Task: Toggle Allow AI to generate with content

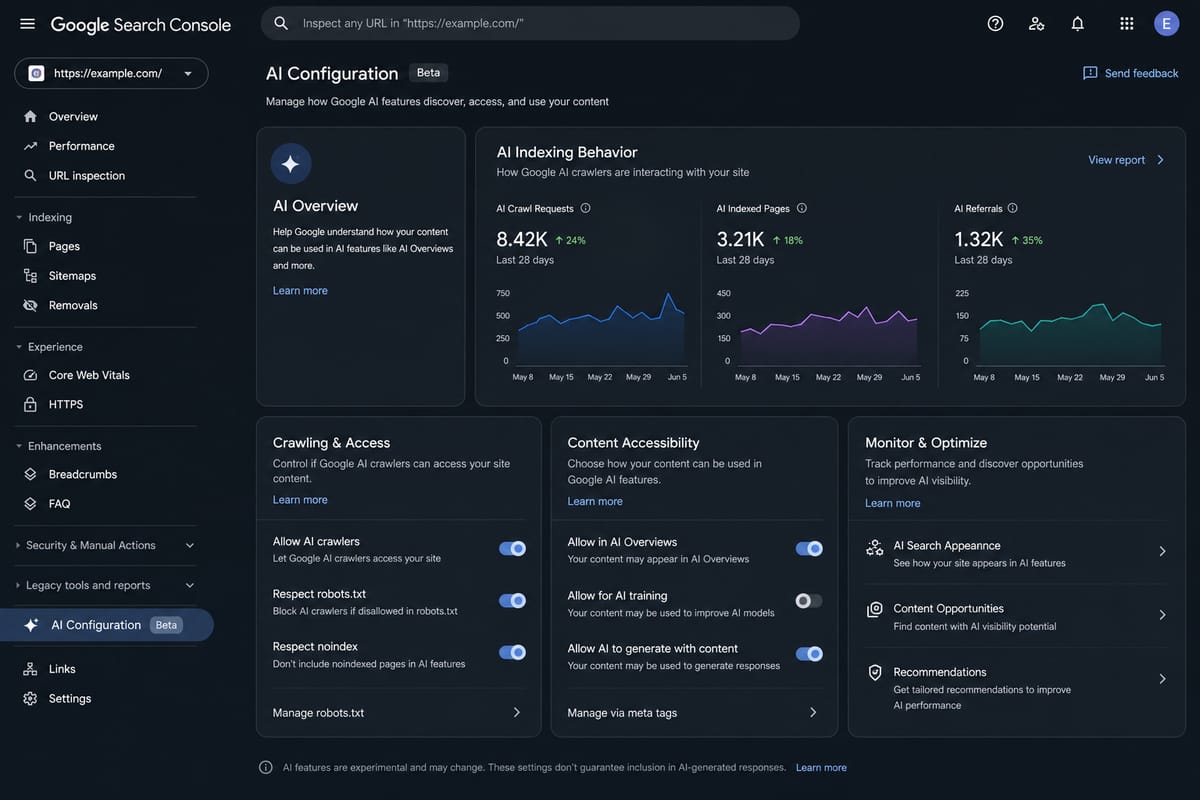Action: point(809,654)
